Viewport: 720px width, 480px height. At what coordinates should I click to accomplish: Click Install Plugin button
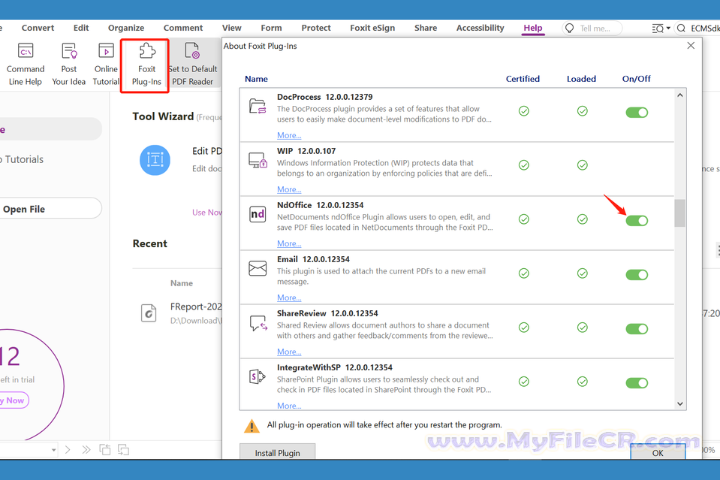(277, 451)
